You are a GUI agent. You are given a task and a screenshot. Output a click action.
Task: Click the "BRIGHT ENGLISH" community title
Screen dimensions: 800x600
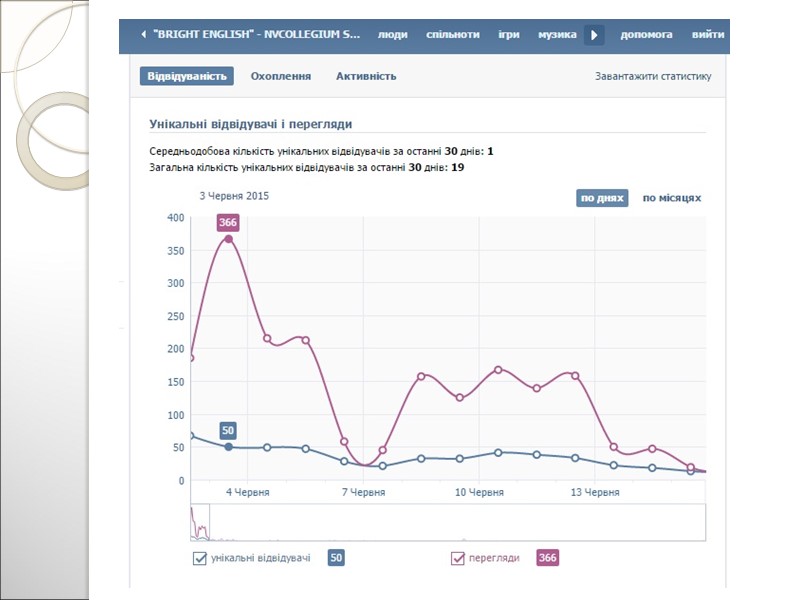(x=257, y=35)
